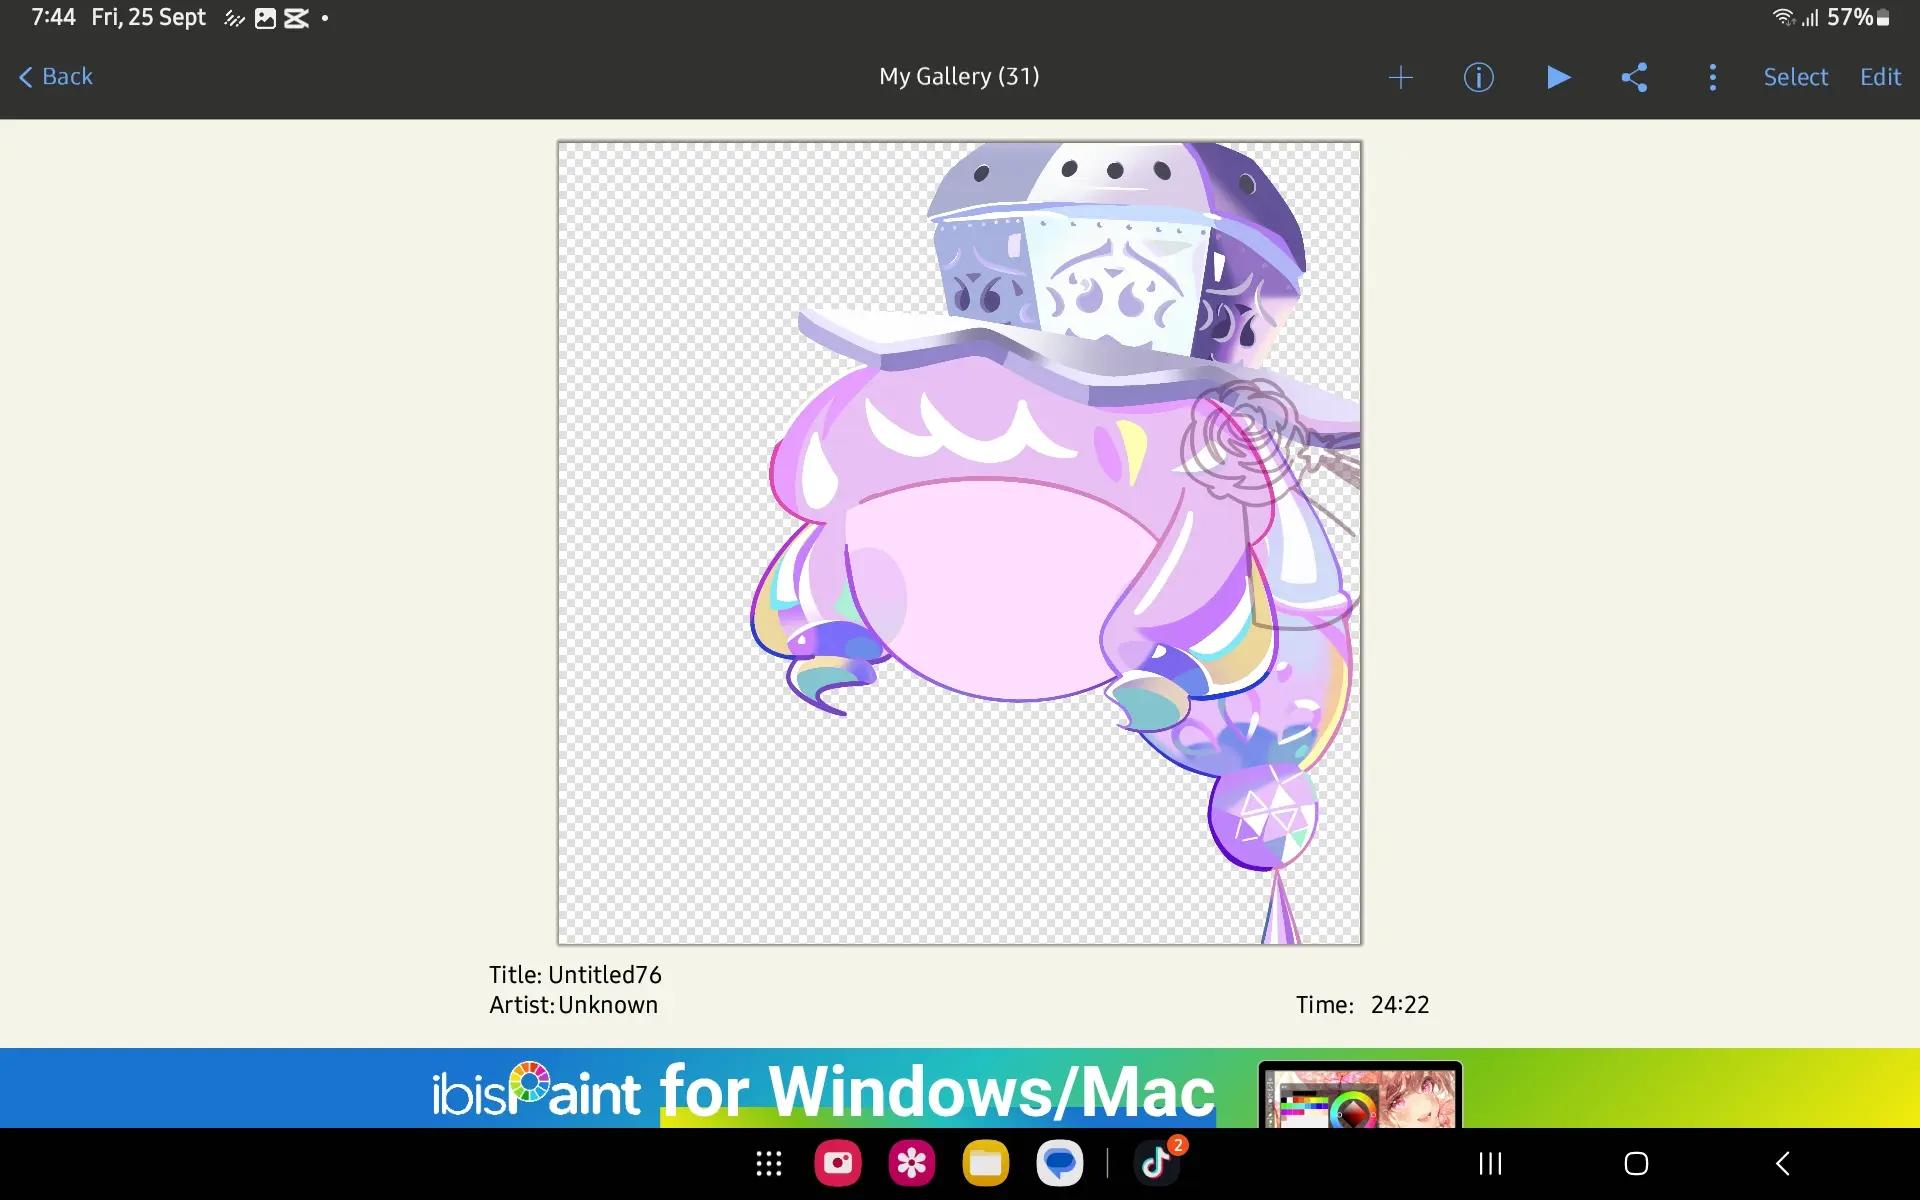Go back using the Back button
Image resolution: width=1920 pixels, height=1200 pixels.
(x=56, y=77)
